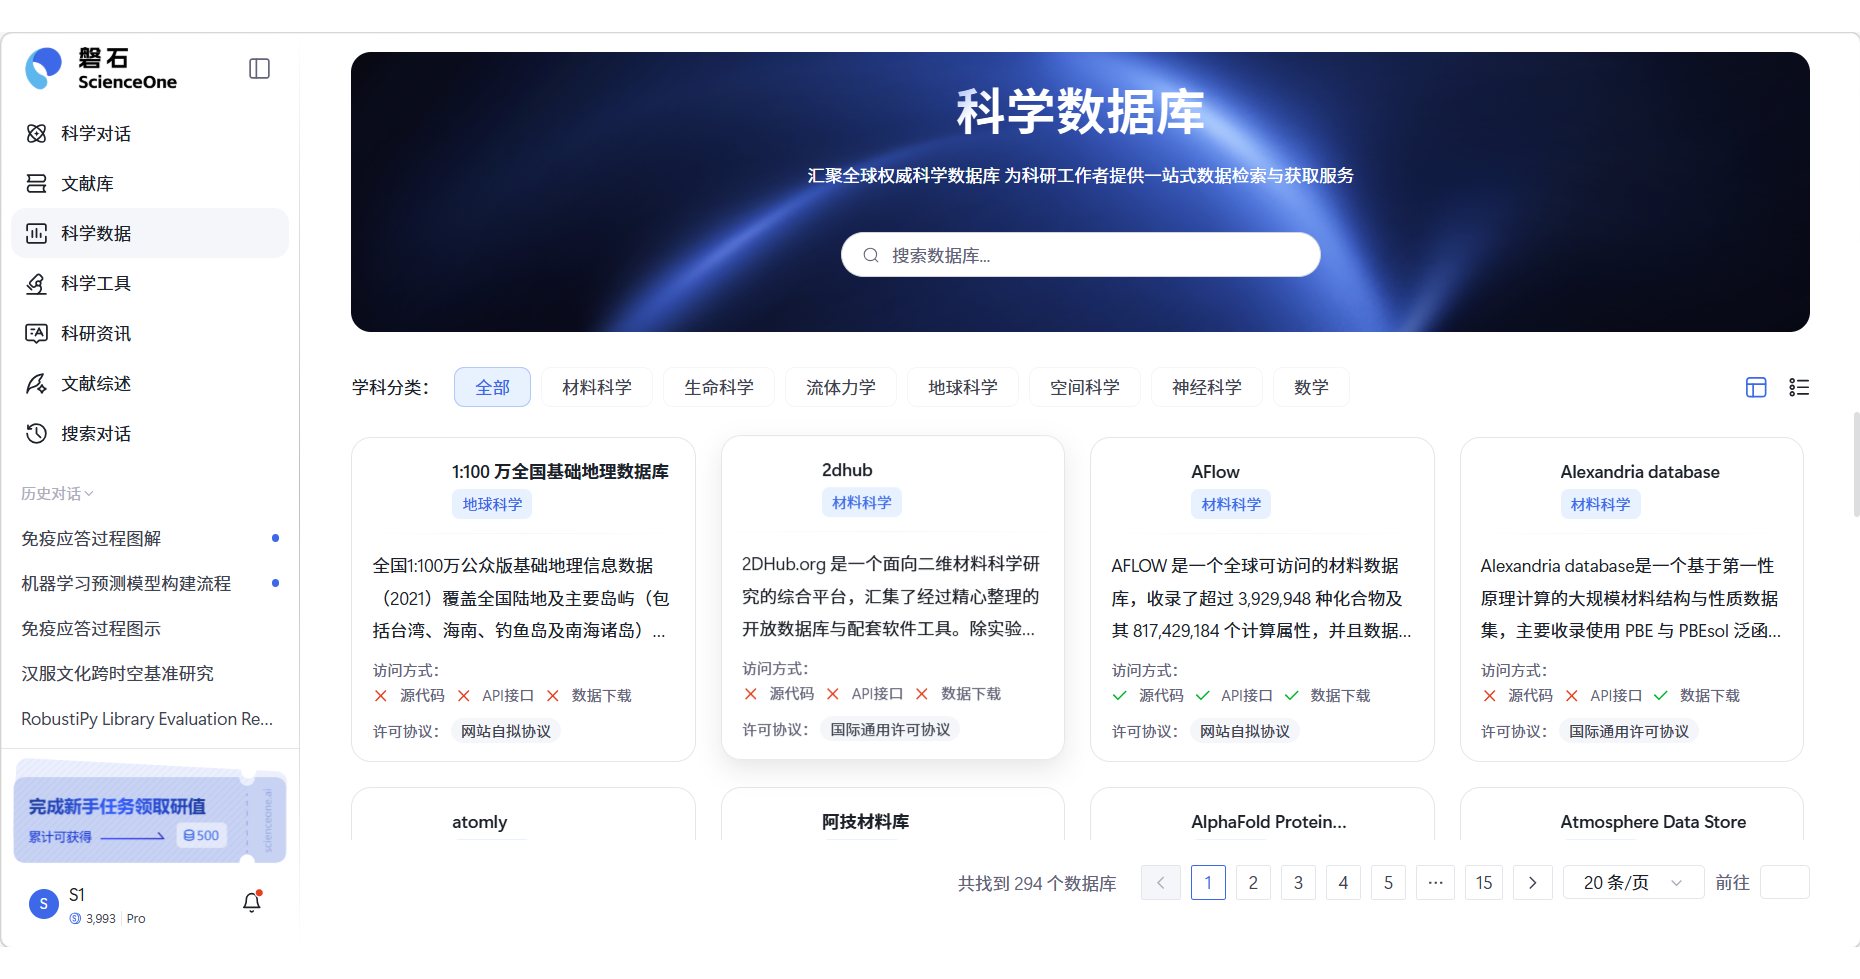Go to page 4
The image size is (1860, 979).
(1343, 882)
